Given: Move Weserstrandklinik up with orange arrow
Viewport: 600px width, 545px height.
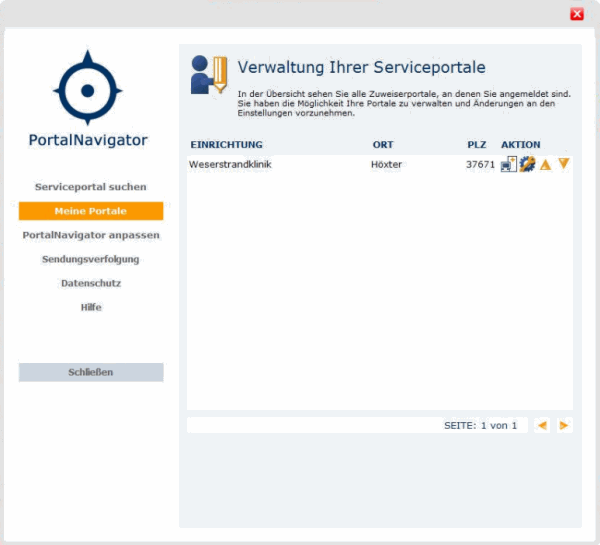Looking at the screenshot, I should pyautogui.click(x=545, y=165).
